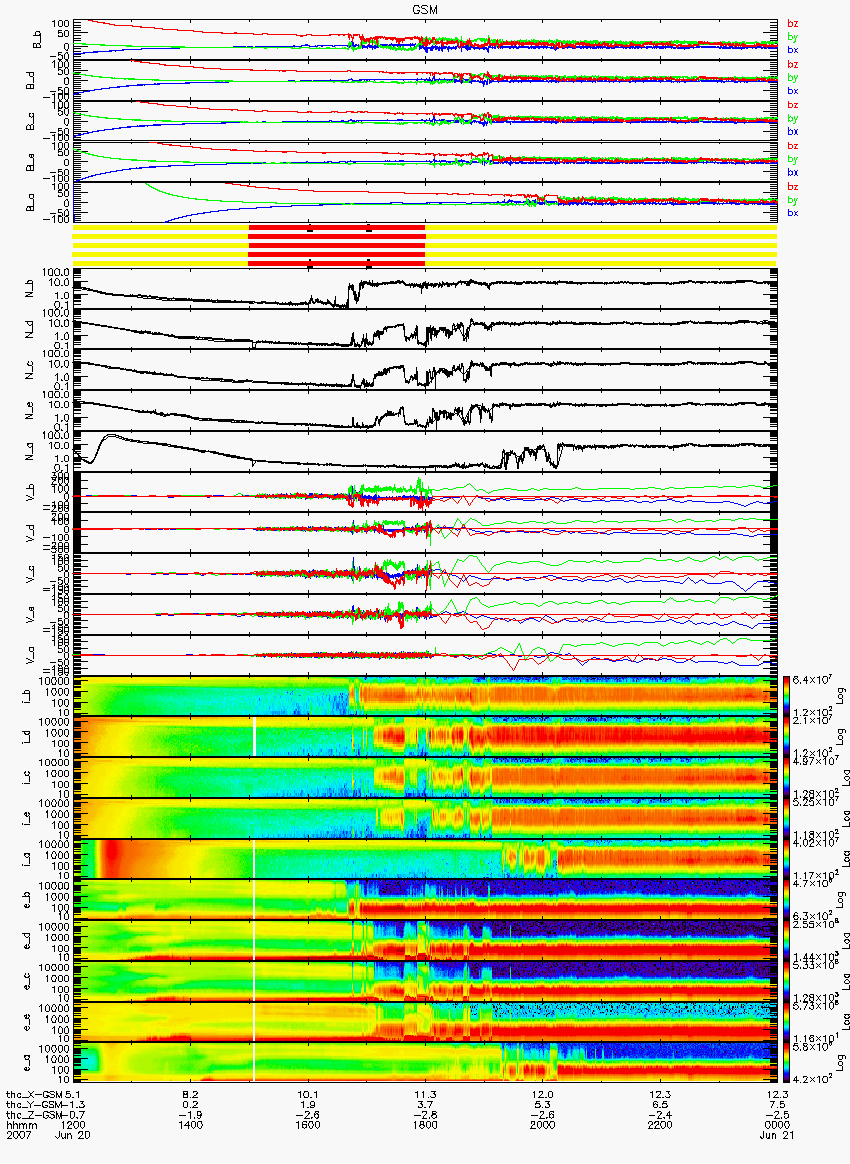Click the bz legend label of panel B_d
The height and width of the screenshot is (1164, 850).
(793, 65)
